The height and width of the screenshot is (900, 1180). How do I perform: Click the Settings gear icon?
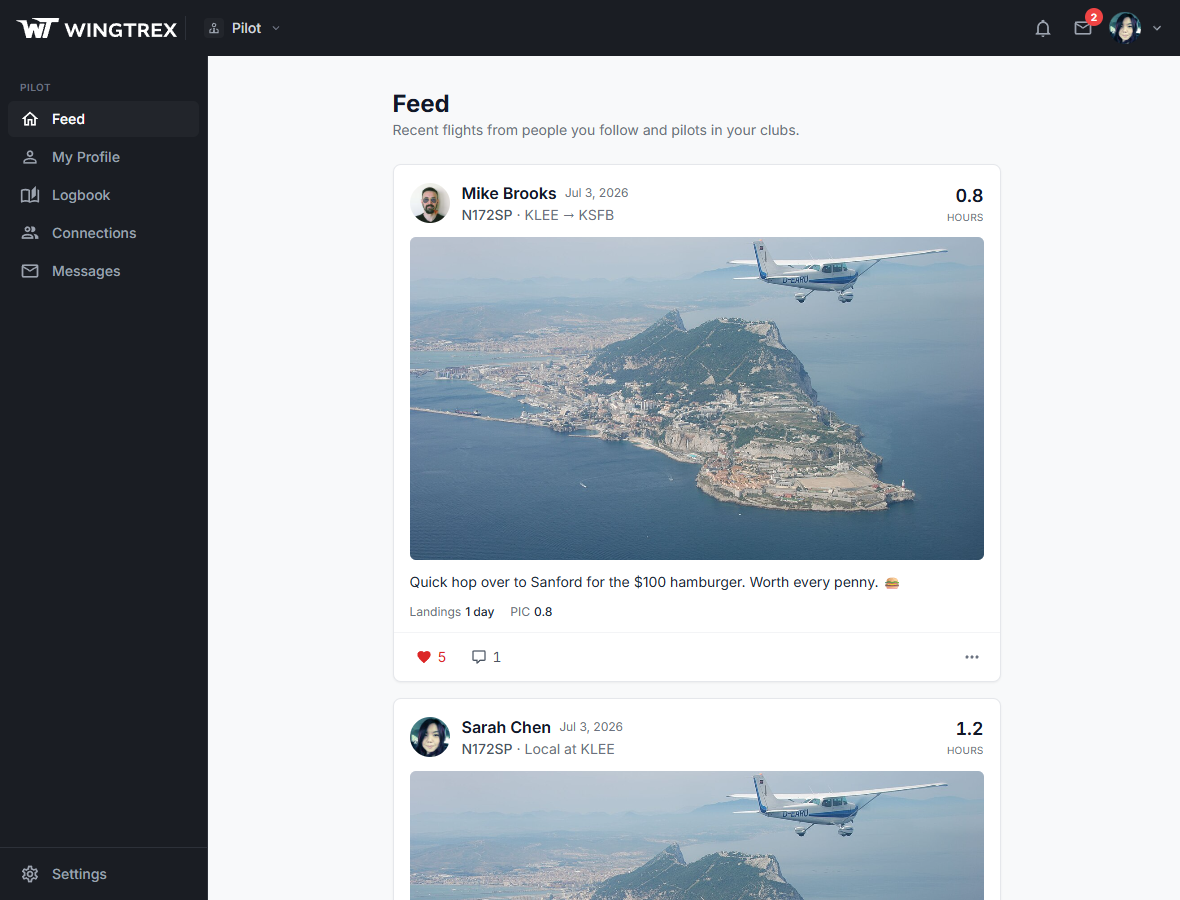[x=30, y=874]
